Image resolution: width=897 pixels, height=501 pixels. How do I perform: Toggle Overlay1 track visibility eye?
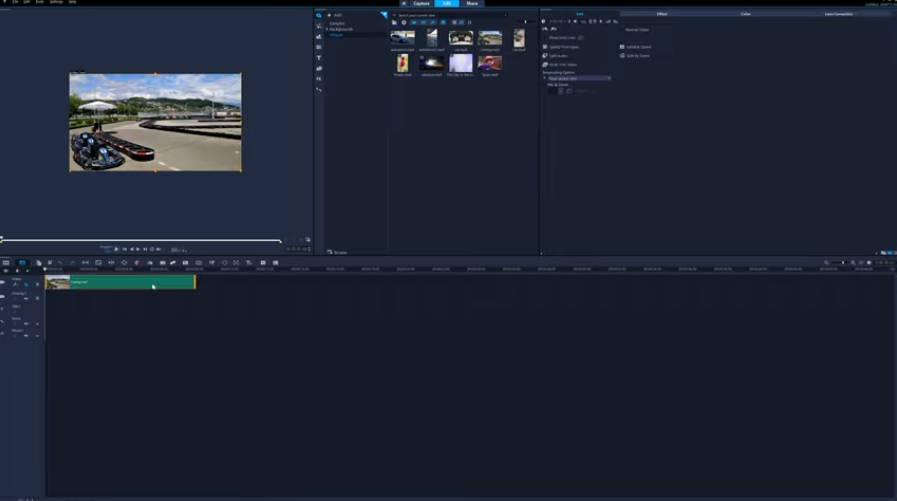pos(2,296)
